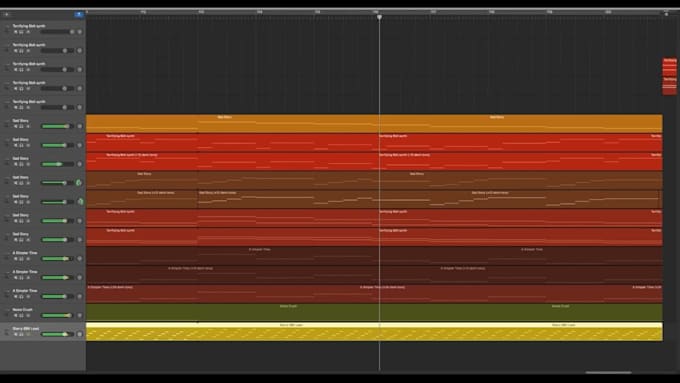Click the add track plus button
Image resolution: width=680 pixels, height=383 pixels.
[x=6, y=14]
